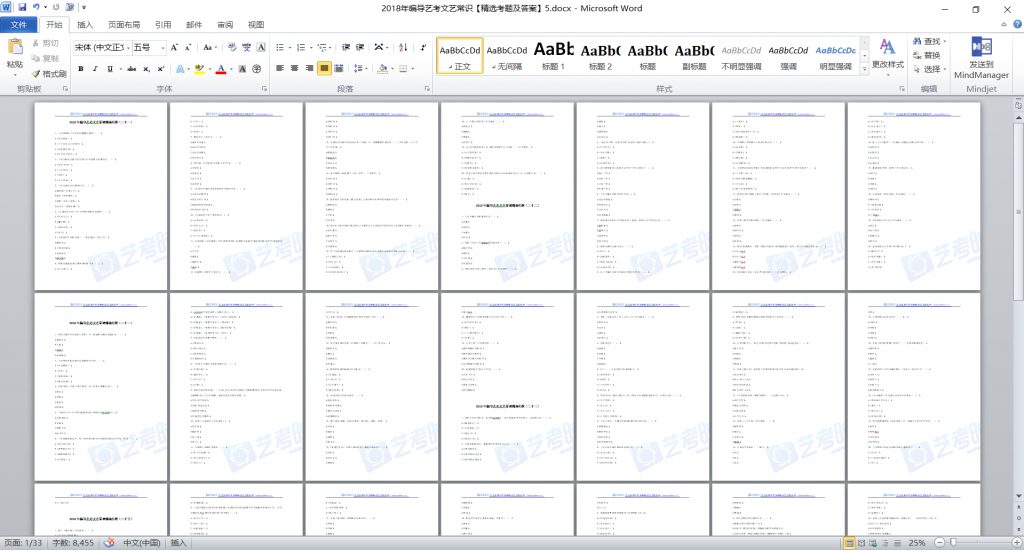Switch to the Insert (插入) tab
This screenshot has height=550, width=1024.
pyautogui.click(x=86, y=24)
